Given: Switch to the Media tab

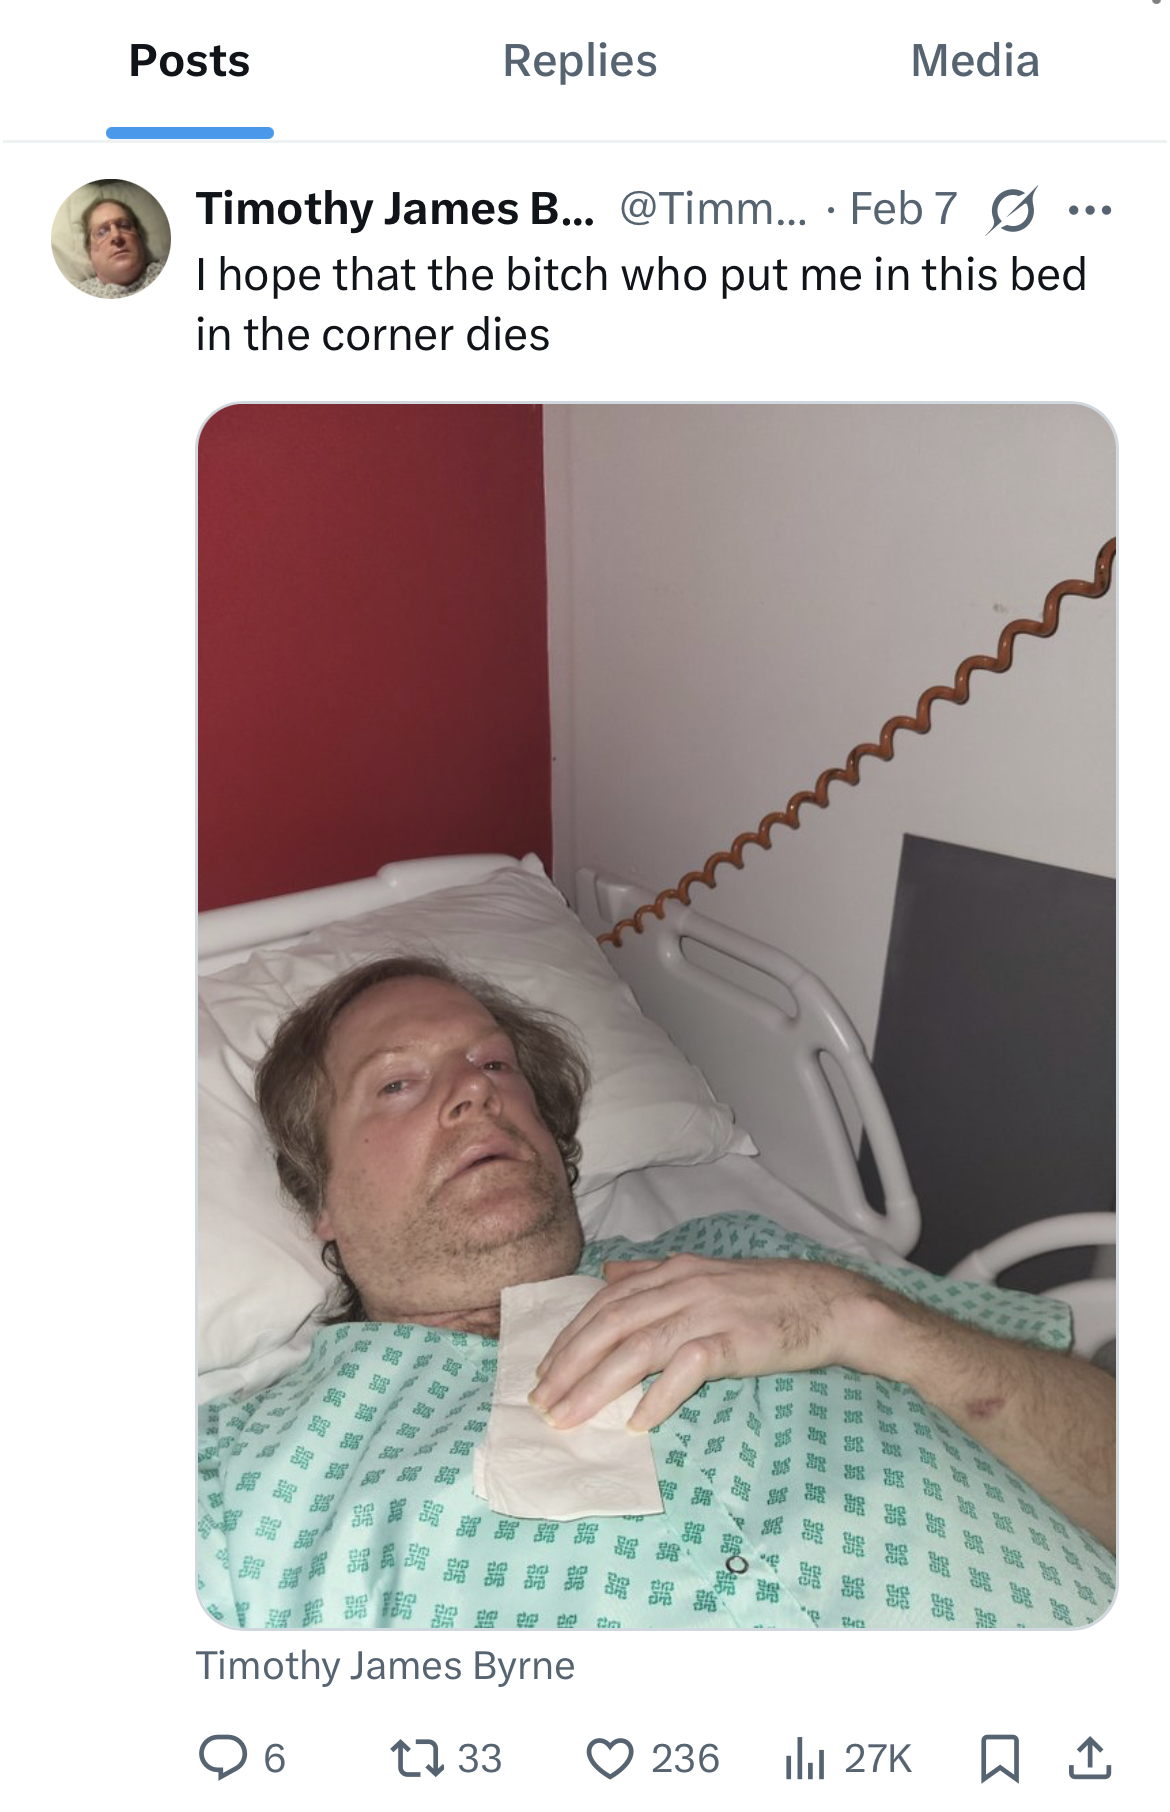Looking at the screenshot, I should (975, 61).
